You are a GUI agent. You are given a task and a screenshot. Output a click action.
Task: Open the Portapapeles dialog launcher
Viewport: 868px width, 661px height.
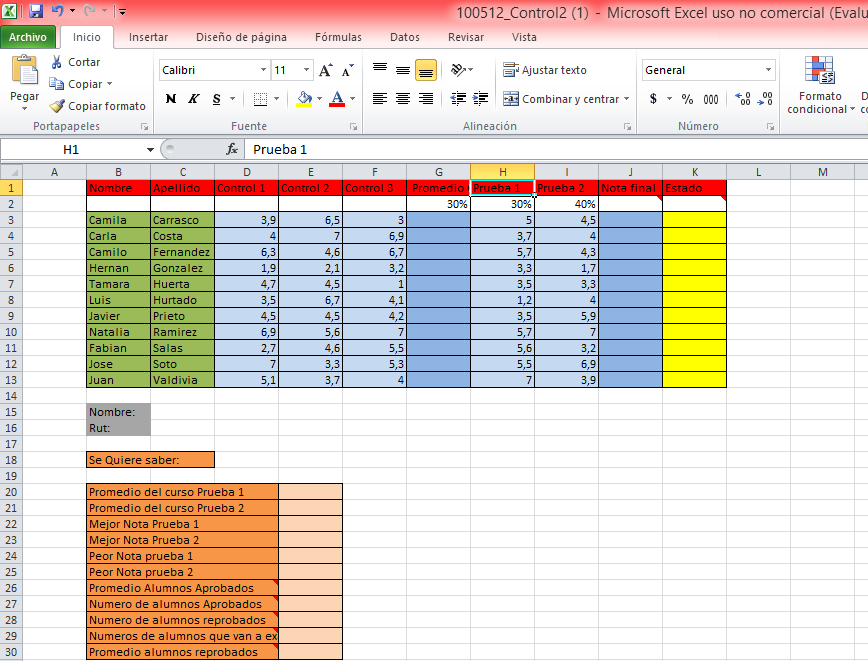click(x=144, y=127)
